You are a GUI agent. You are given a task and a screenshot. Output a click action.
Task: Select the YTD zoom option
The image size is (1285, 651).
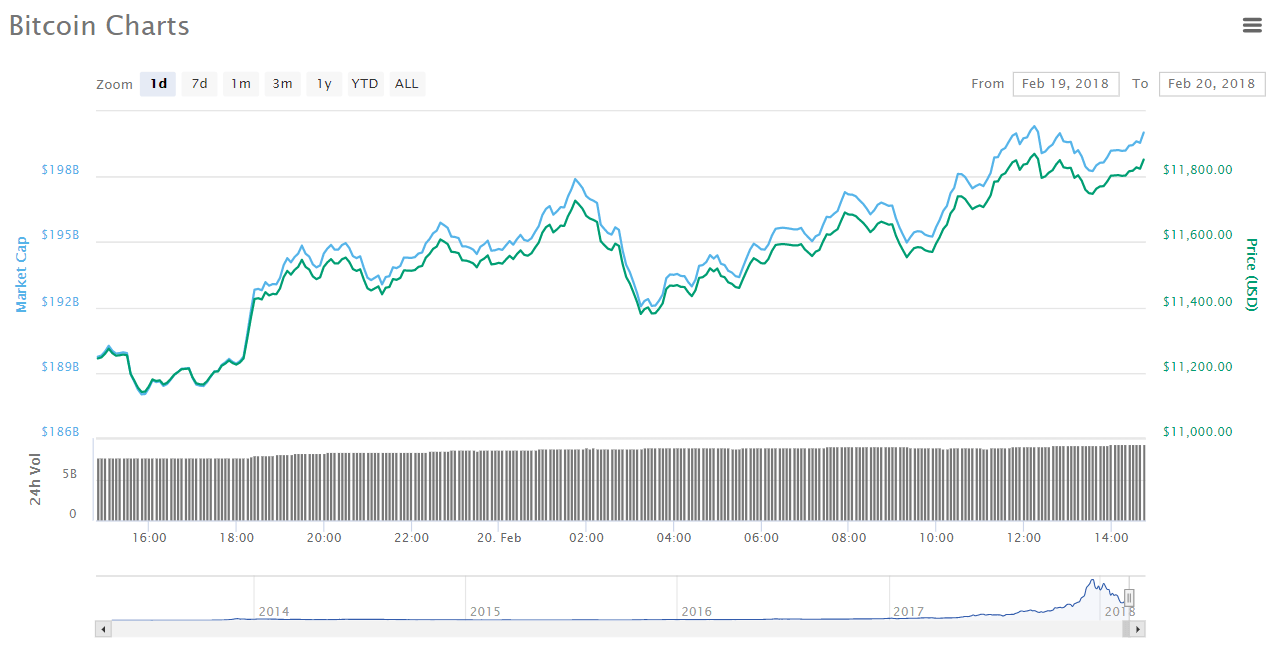[x=365, y=84]
